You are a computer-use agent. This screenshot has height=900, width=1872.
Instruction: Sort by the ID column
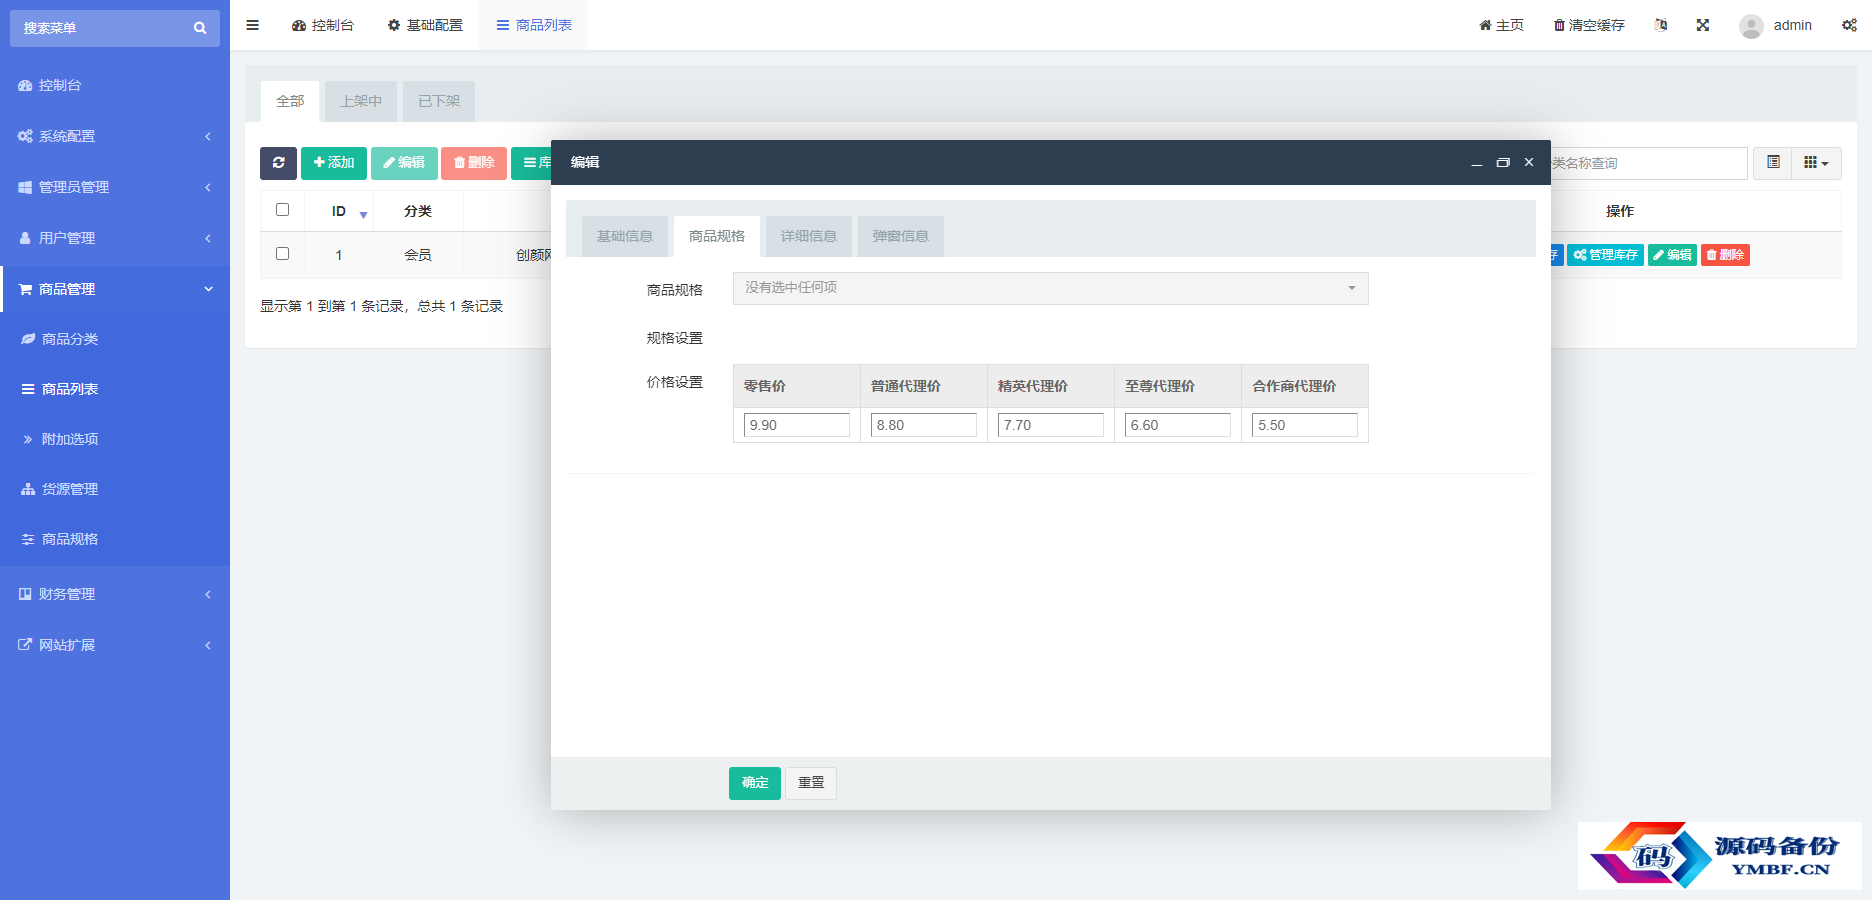339,211
